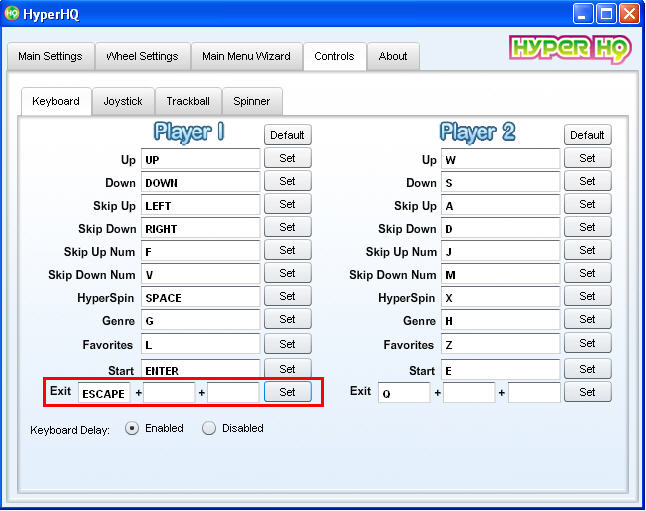Screen dimensions: 646x511
Task: Click the Hyper HQ logo
Action: point(570,49)
